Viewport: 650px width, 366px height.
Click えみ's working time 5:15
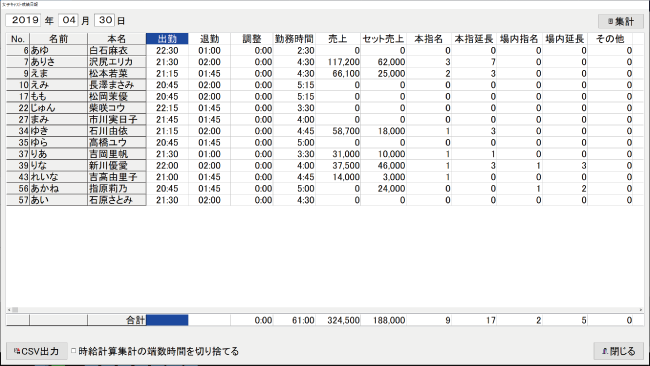coord(306,85)
